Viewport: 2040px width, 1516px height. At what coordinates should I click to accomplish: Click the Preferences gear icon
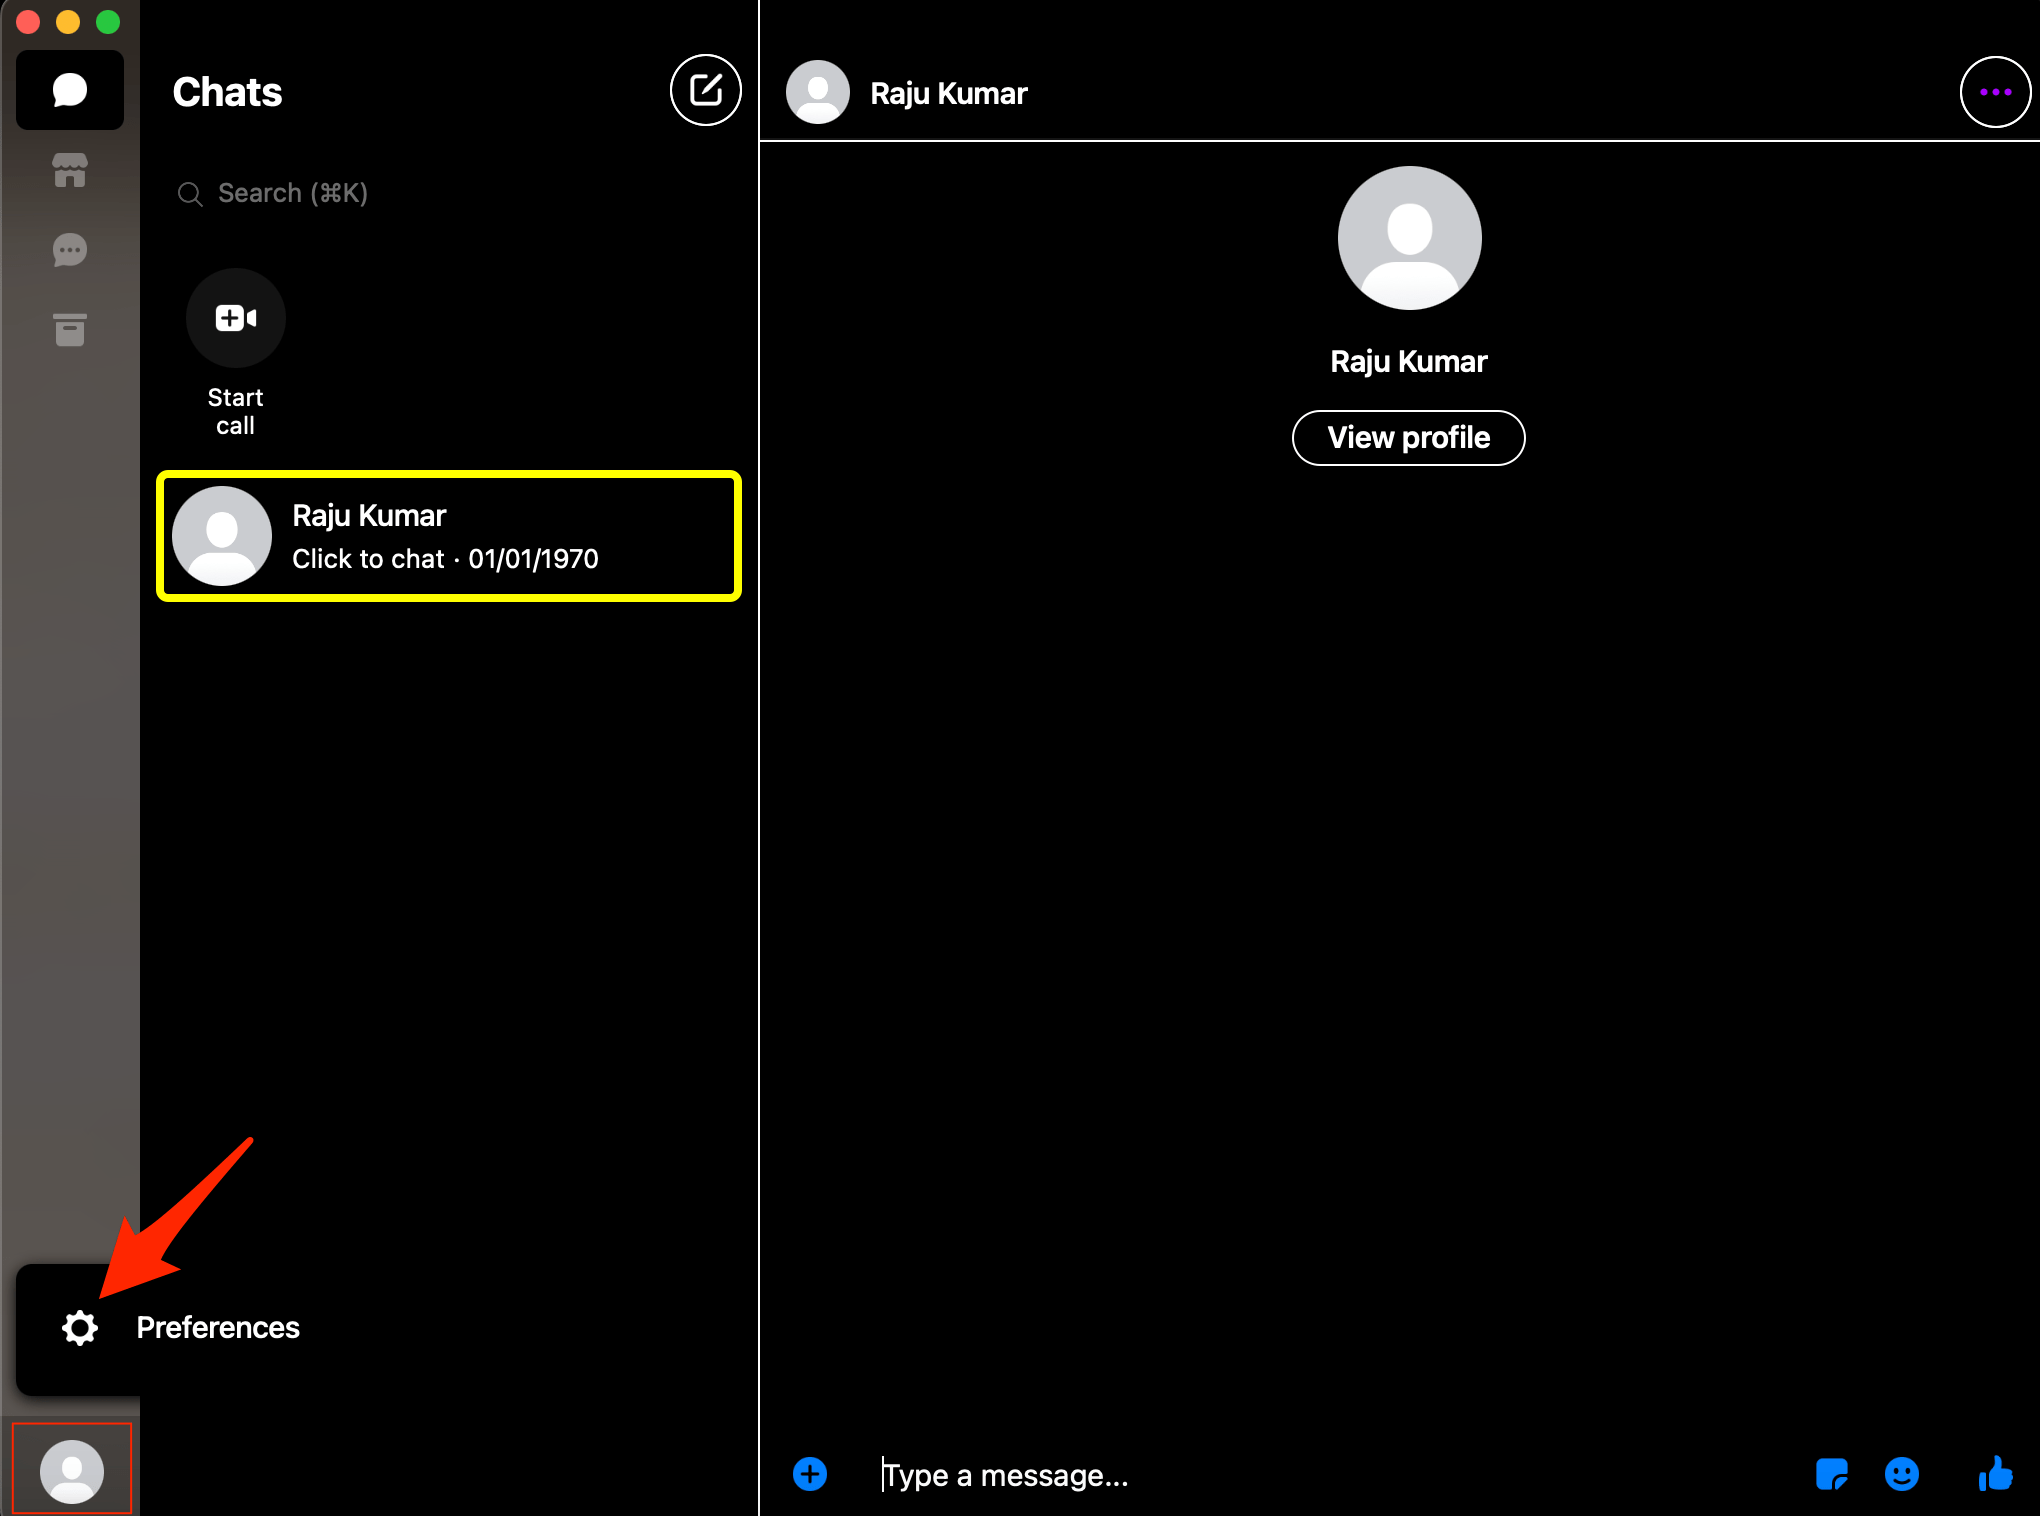pos(79,1328)
